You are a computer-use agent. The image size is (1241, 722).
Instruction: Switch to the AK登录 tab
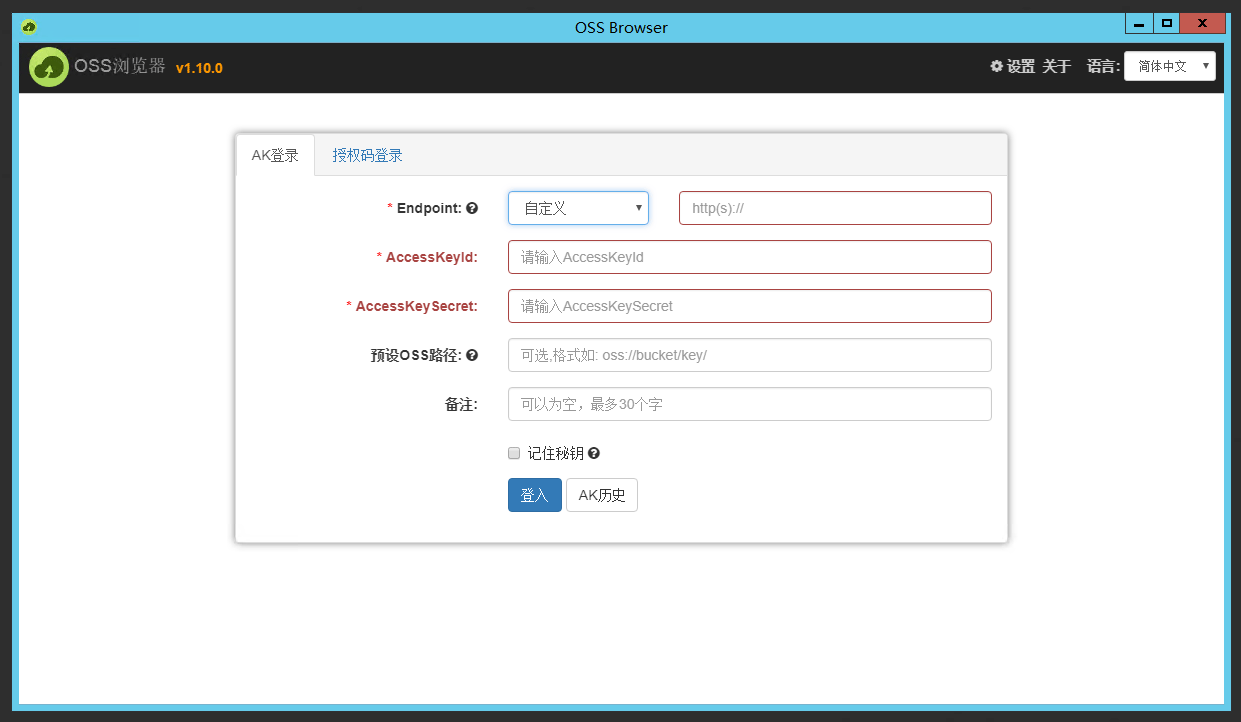(275, 155)
